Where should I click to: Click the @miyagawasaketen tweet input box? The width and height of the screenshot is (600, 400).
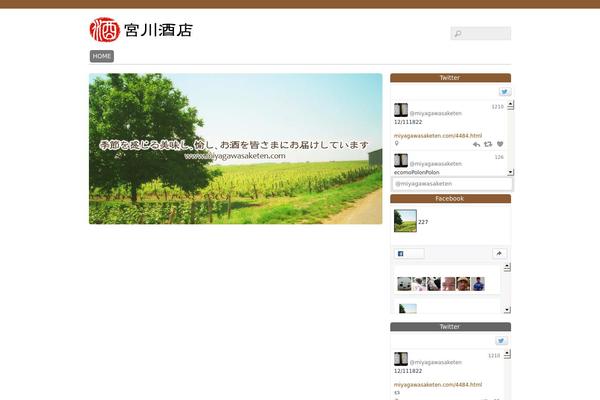pos(452,184)
